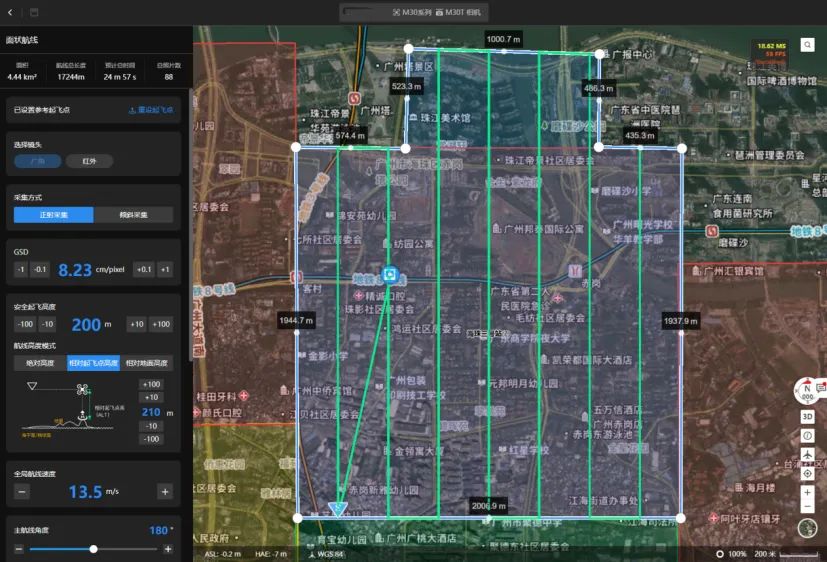
Task: Center map with the locate target icon
Action: click(807, 473)
